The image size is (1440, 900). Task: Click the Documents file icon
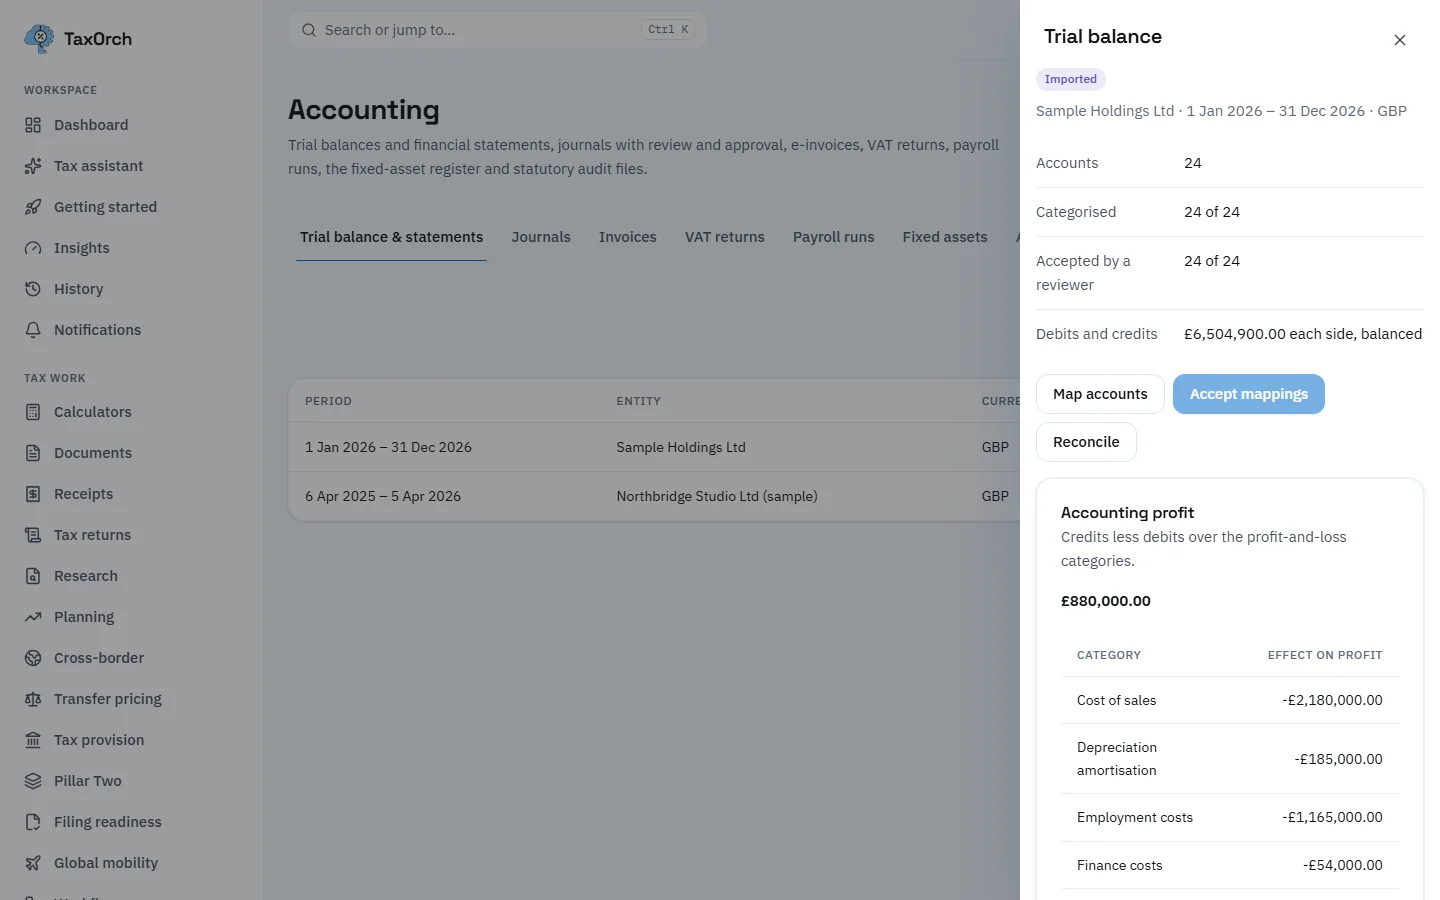[33, 453]
